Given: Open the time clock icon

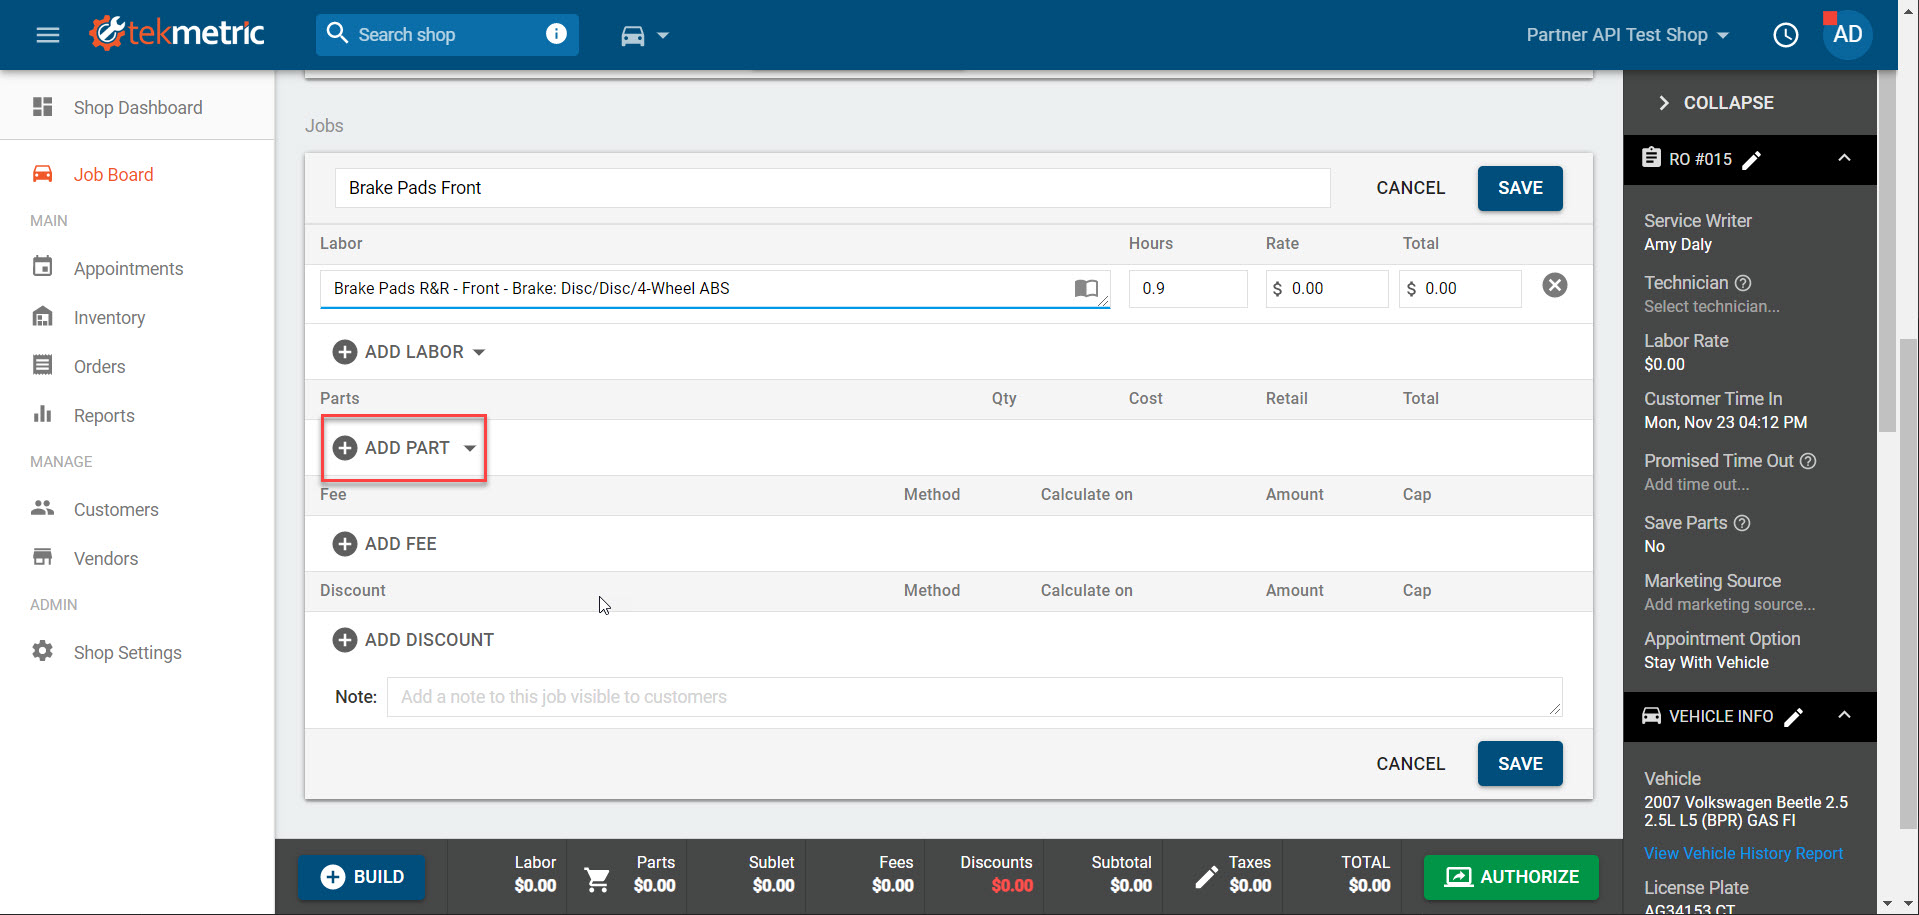Looking at the screenshot, I should click(x=1785, y=35).
